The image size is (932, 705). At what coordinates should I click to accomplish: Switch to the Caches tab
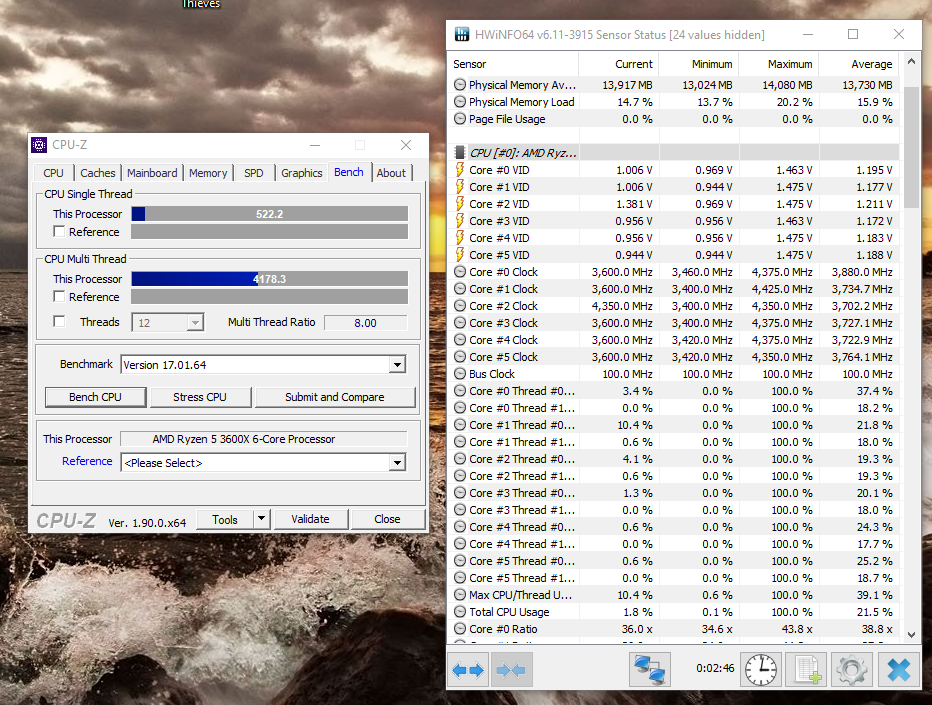97,173
